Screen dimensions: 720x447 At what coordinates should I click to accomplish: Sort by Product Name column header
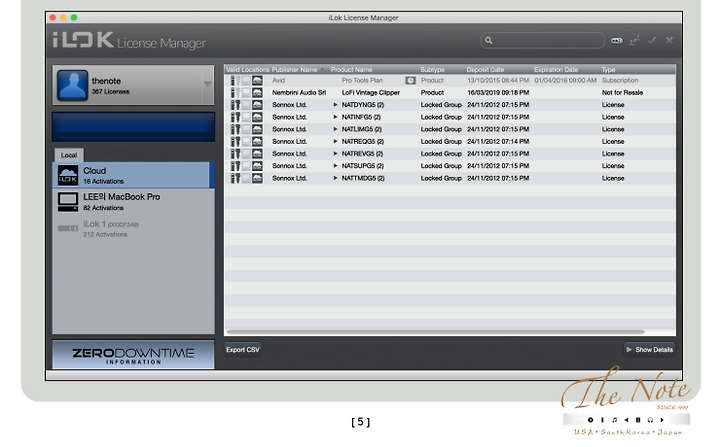(352, 70)
